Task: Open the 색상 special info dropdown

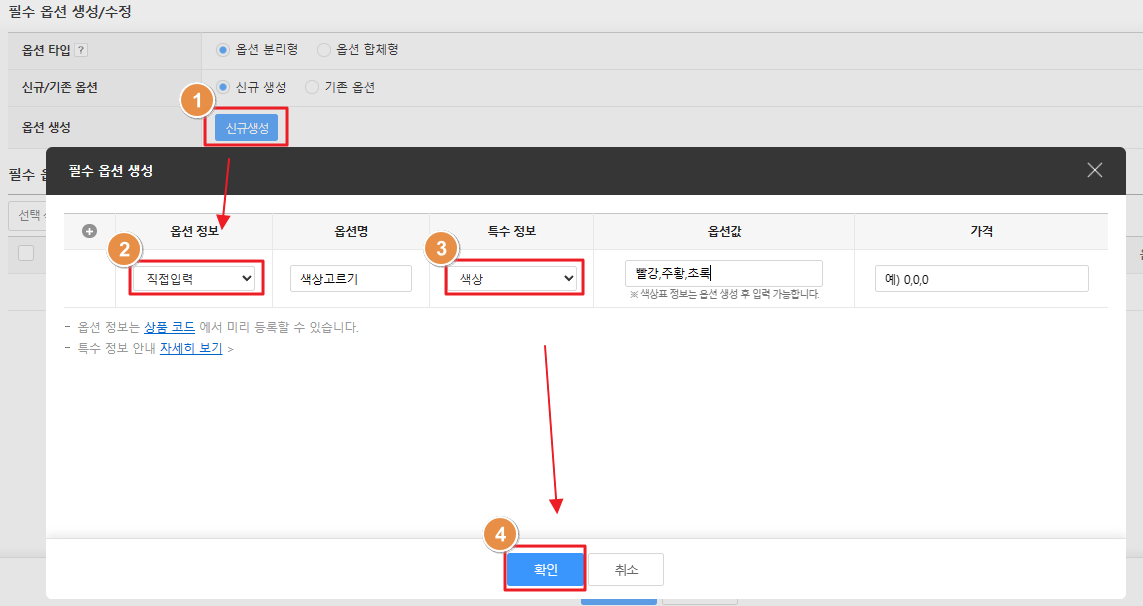Action: pyautogui.click(x=512, y=279)
